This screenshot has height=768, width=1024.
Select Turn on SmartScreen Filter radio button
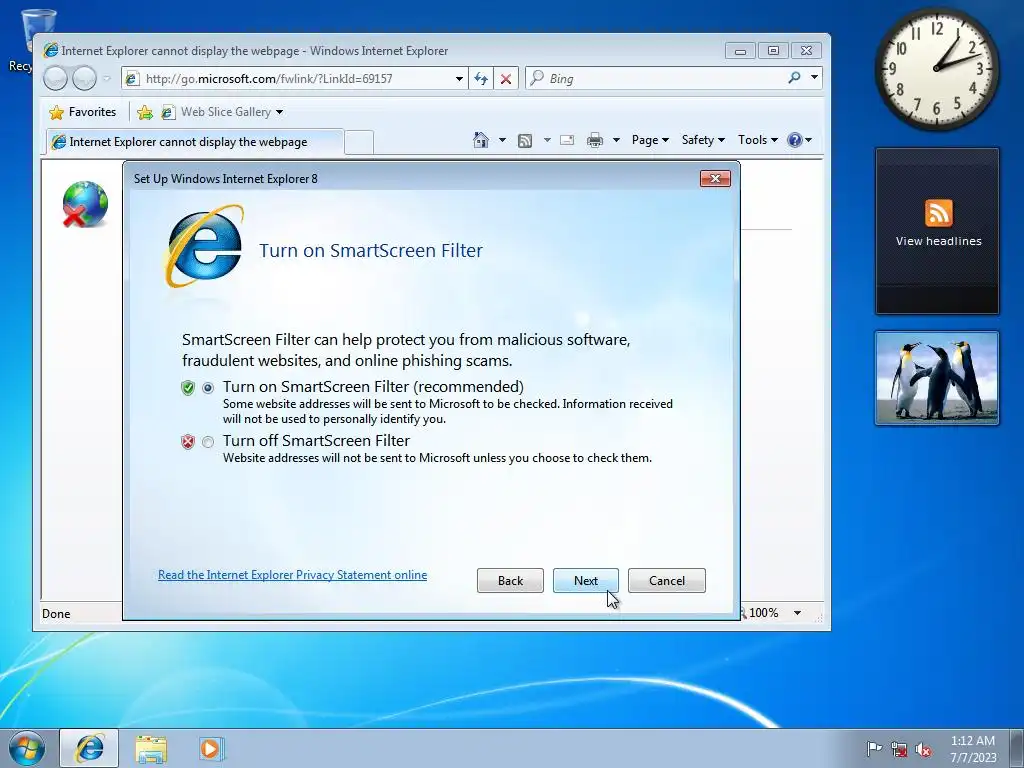[x=208, y=388]
